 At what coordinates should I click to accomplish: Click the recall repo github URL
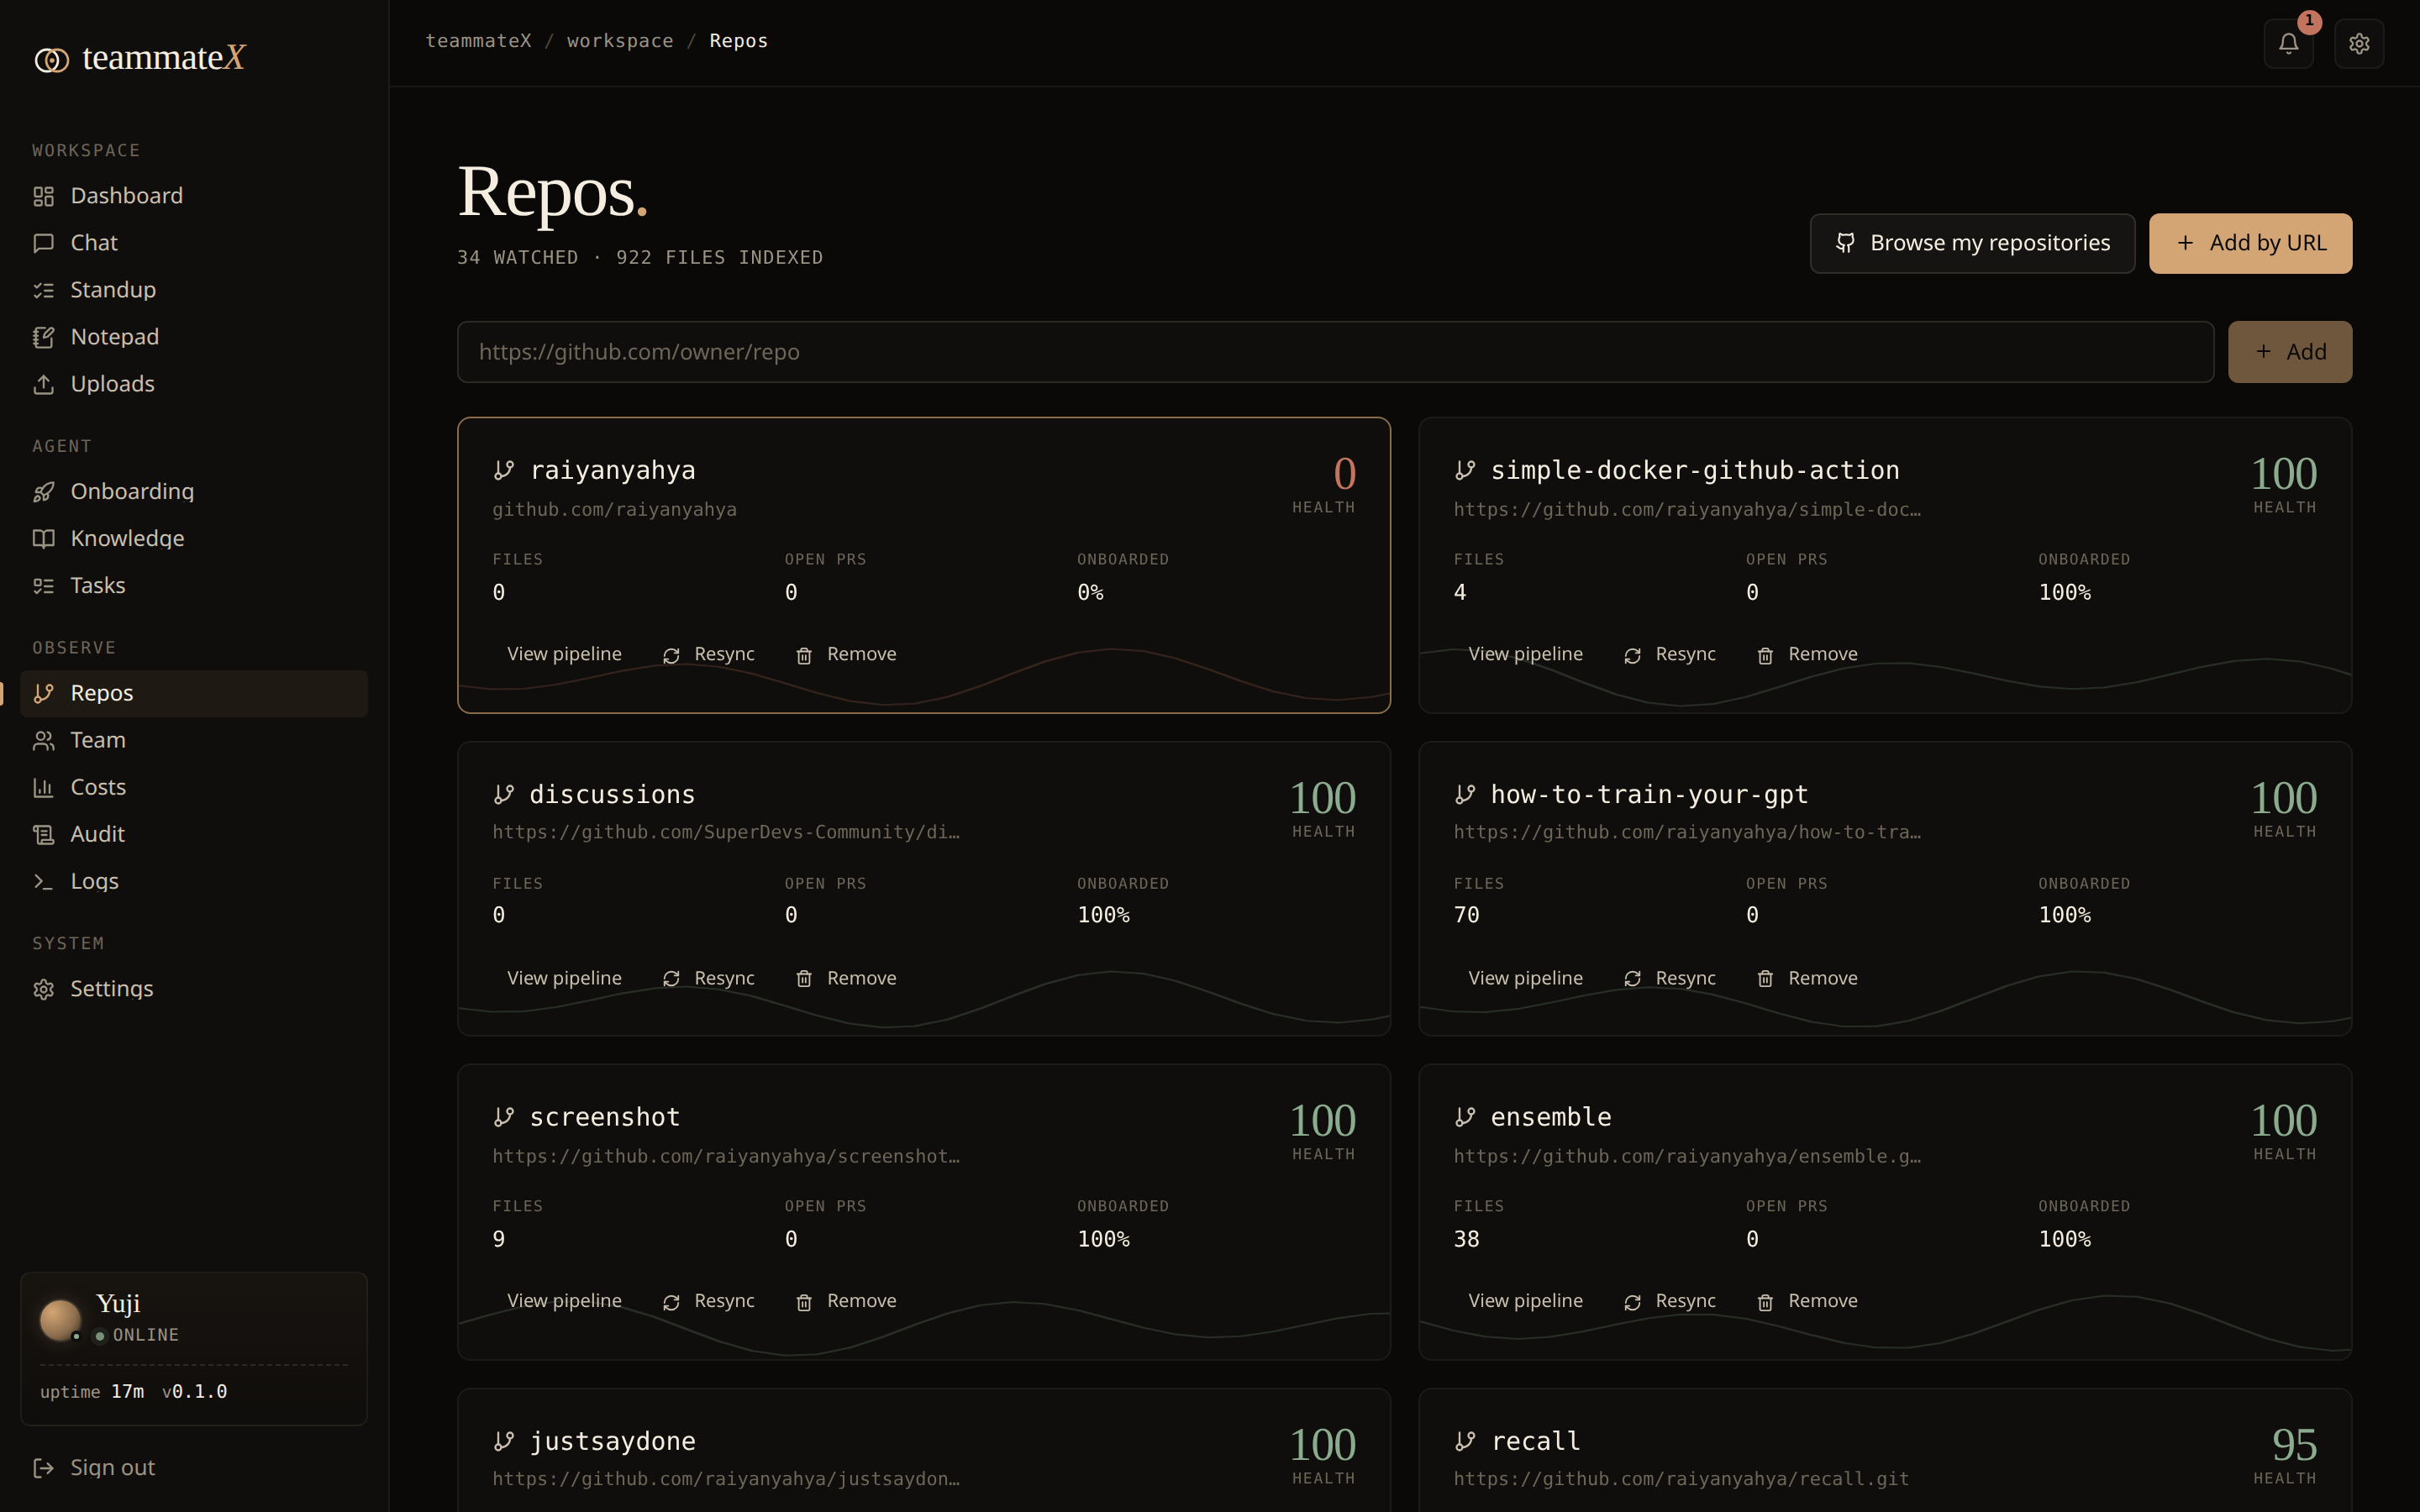pyautogui.click(x=1681, y=1479)
